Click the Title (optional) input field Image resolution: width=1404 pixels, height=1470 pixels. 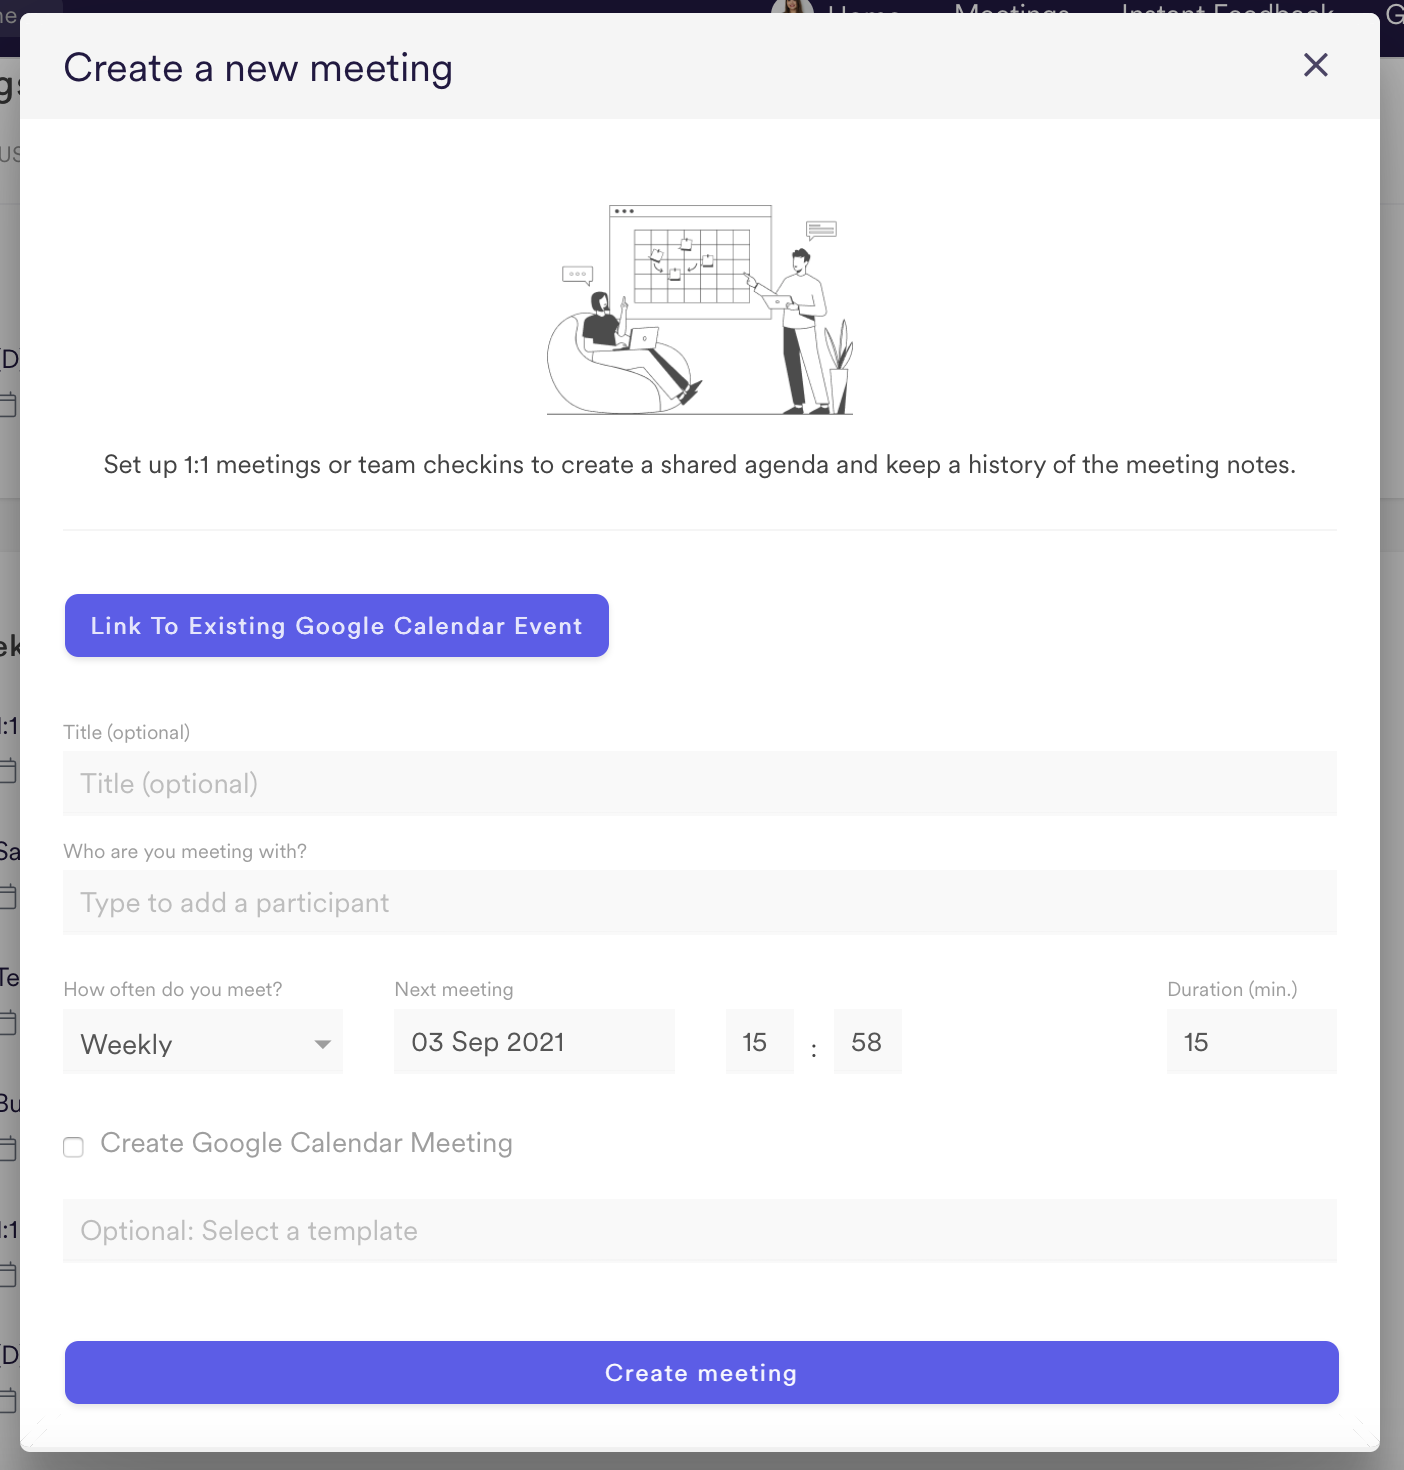tap(700, 784)
